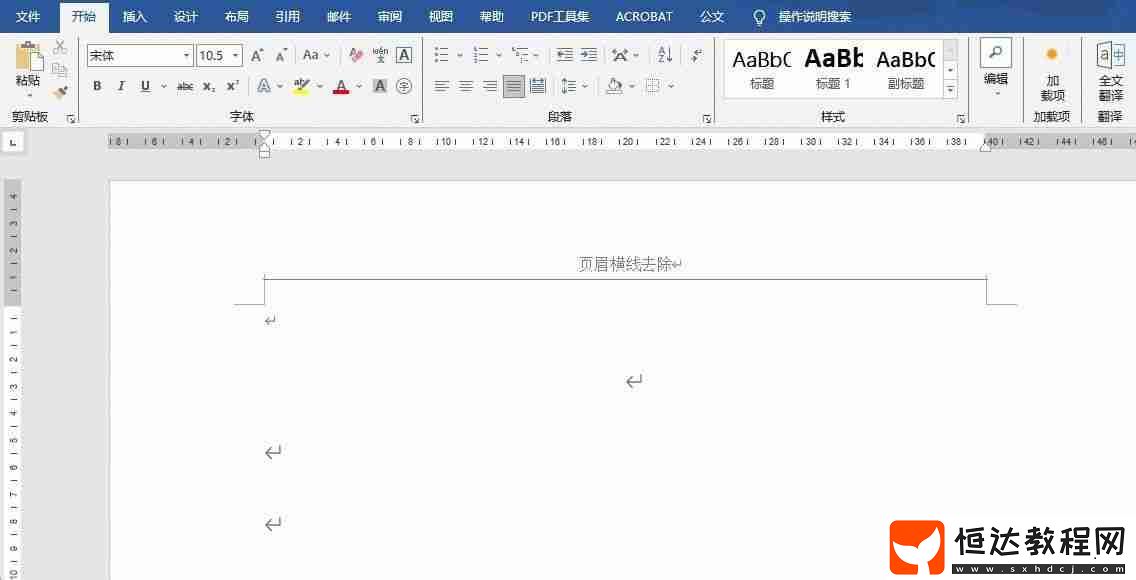This screenshot has height=580, width=1136.
Task: Increase font size with the larger A button
Action: (x=256, y=55)
